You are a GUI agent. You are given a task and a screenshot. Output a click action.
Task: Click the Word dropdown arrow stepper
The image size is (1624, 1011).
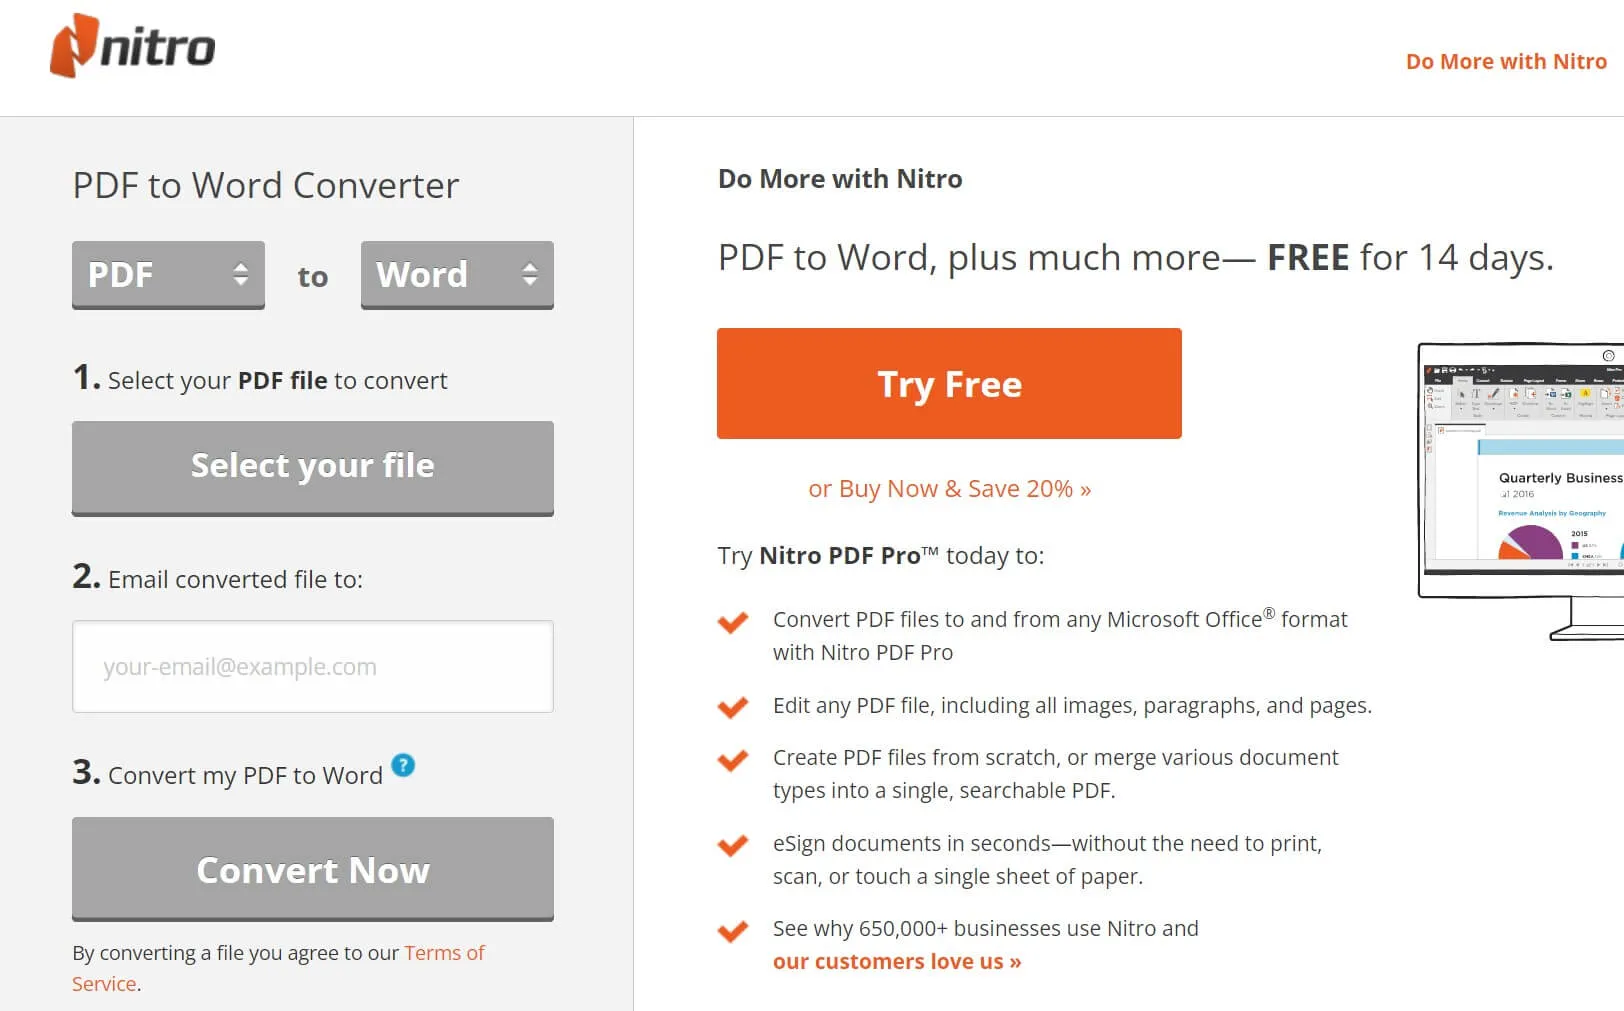pos(530,275)
